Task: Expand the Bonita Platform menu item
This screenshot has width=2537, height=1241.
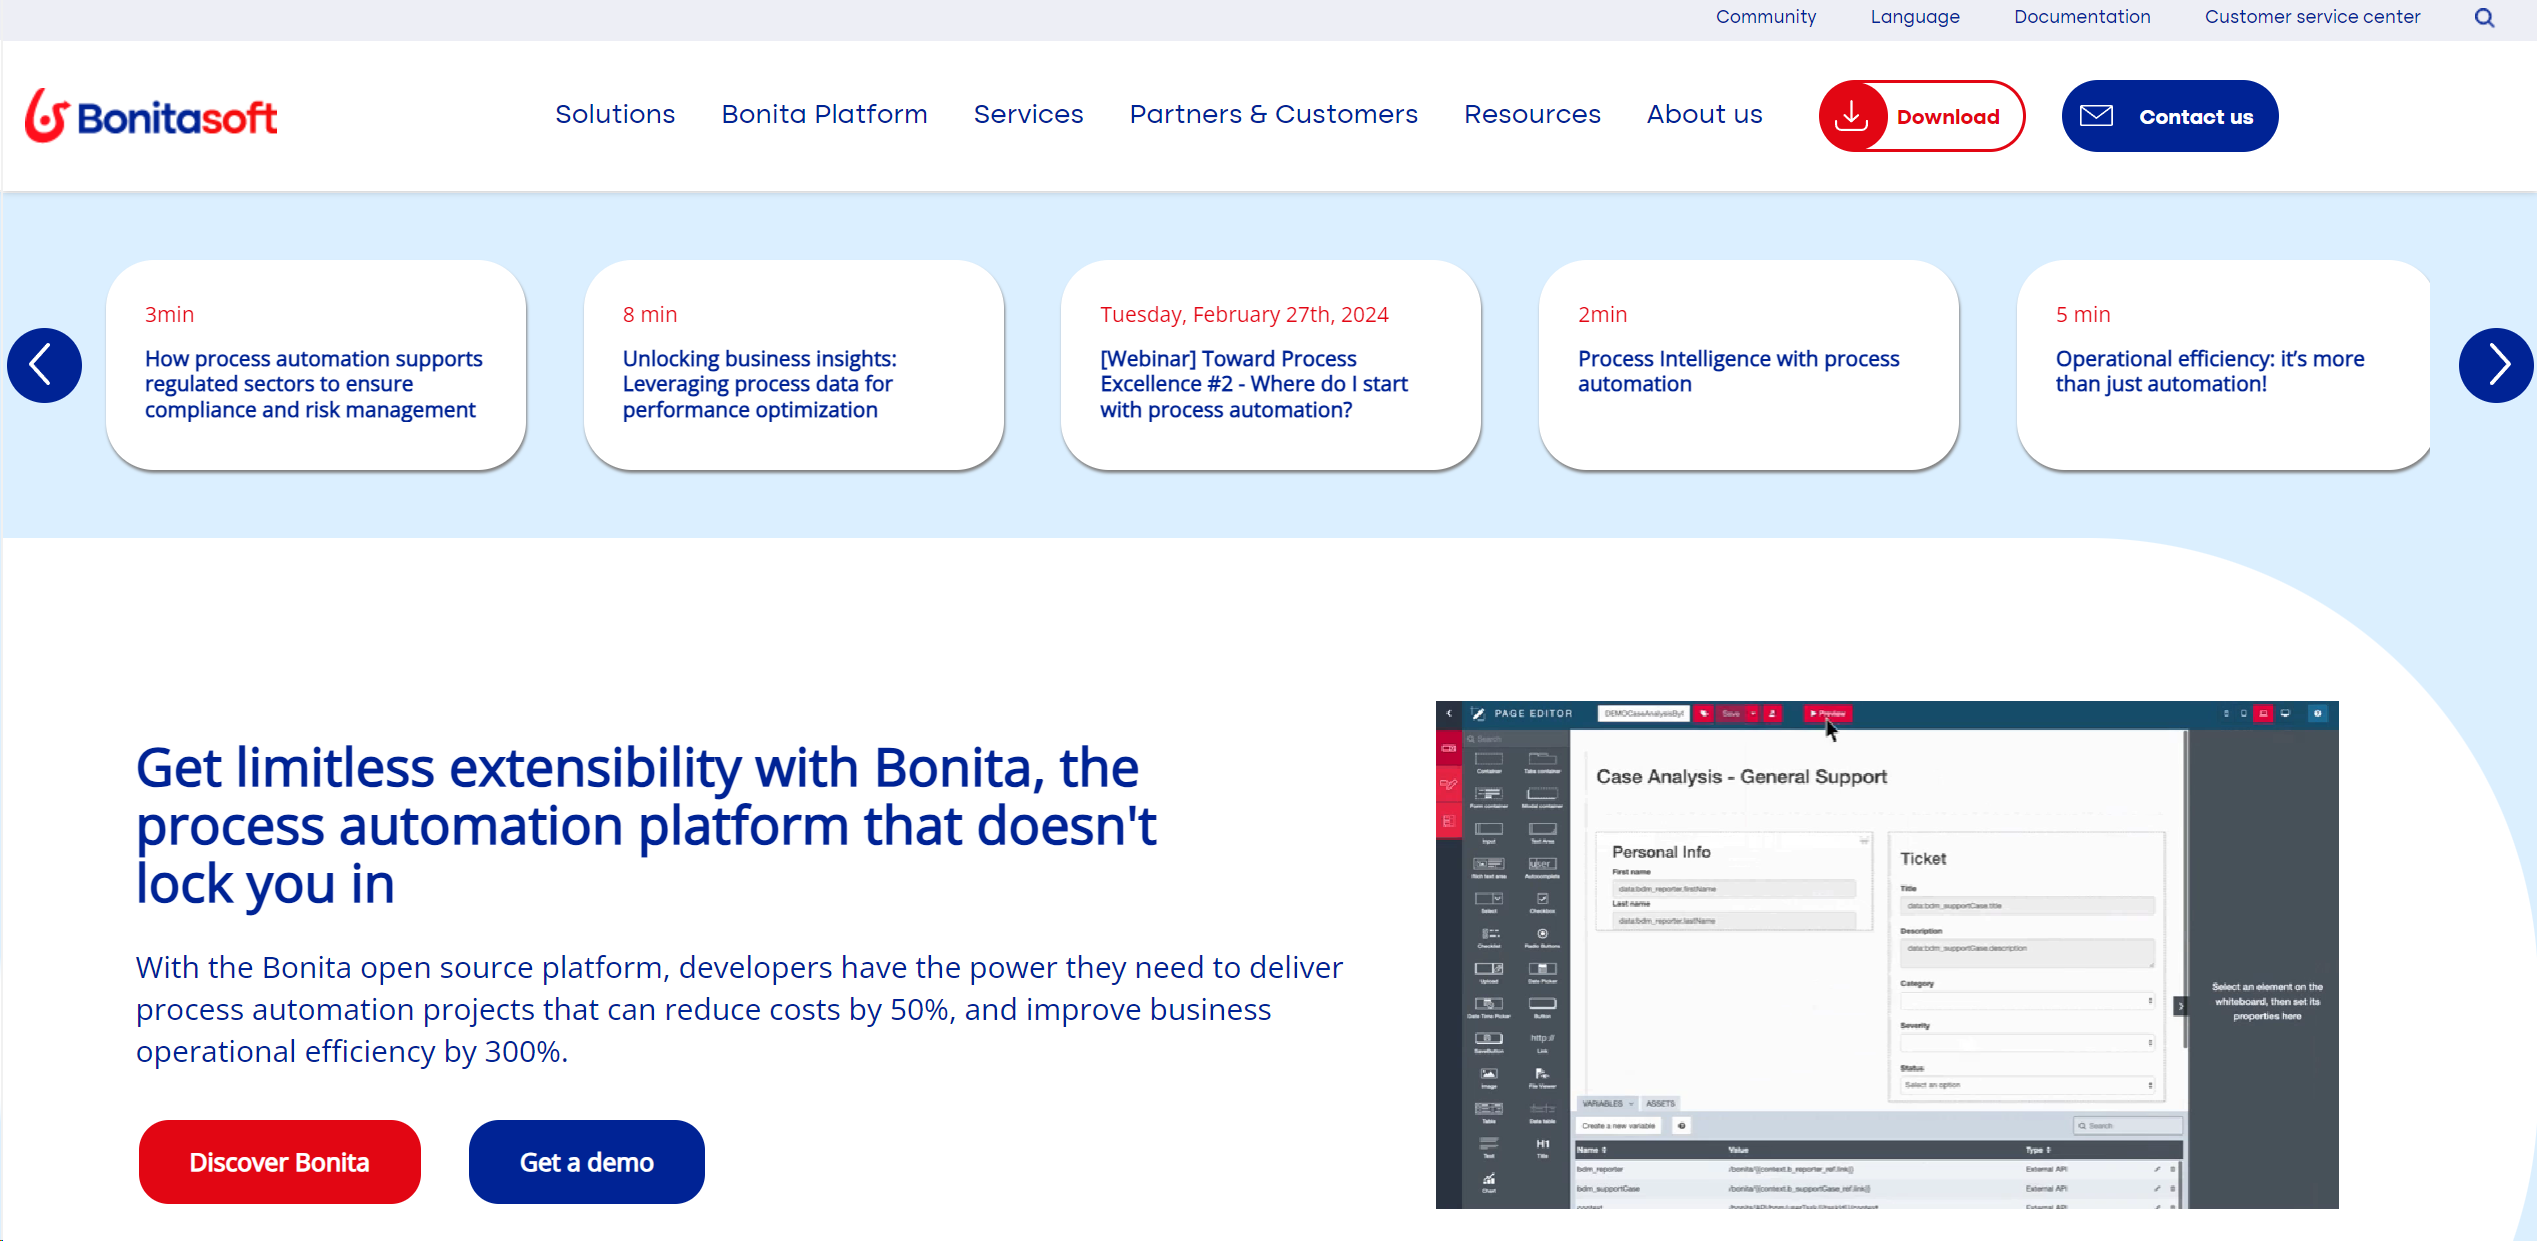Action: click(825, 115)
